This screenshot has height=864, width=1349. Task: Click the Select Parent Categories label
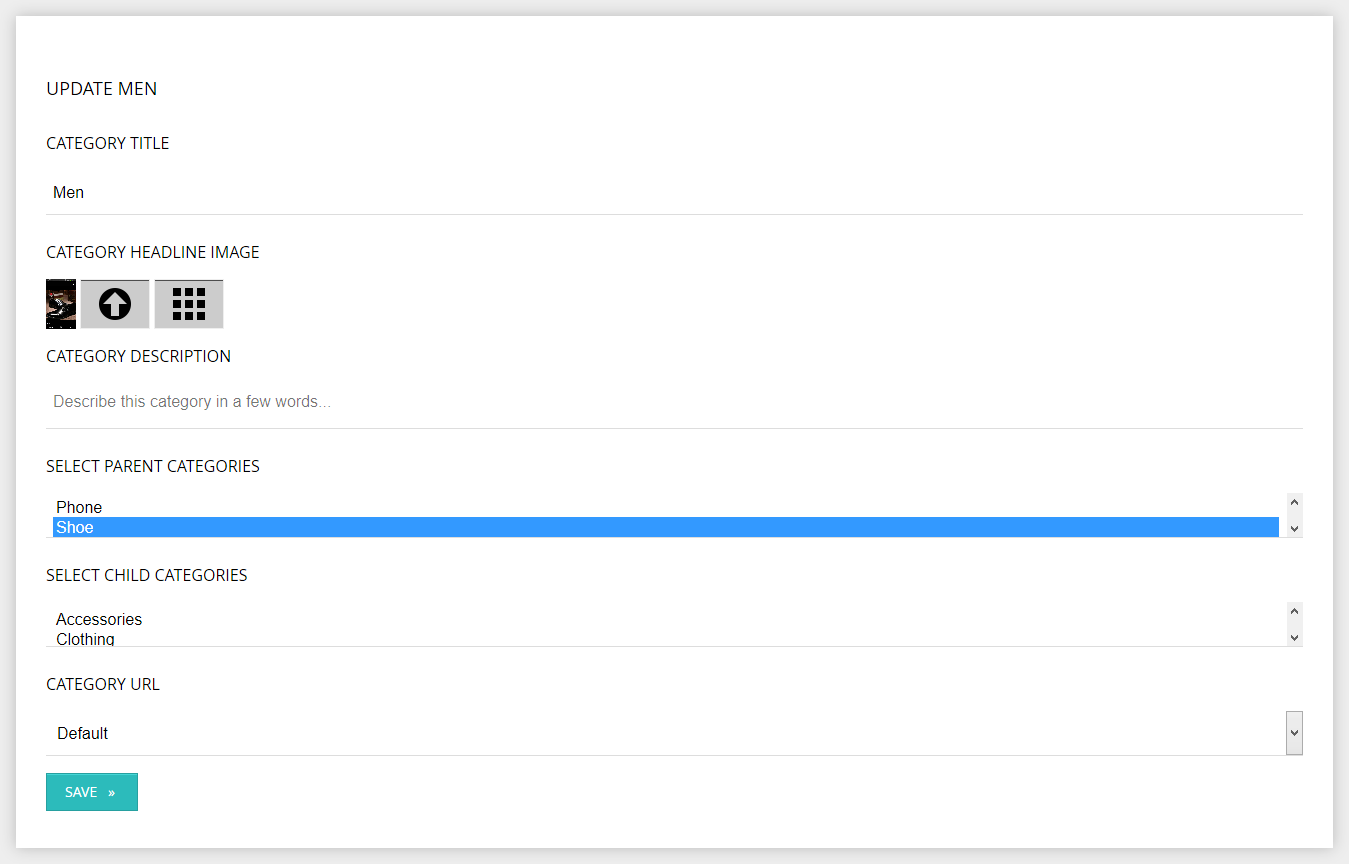[153, 466]
